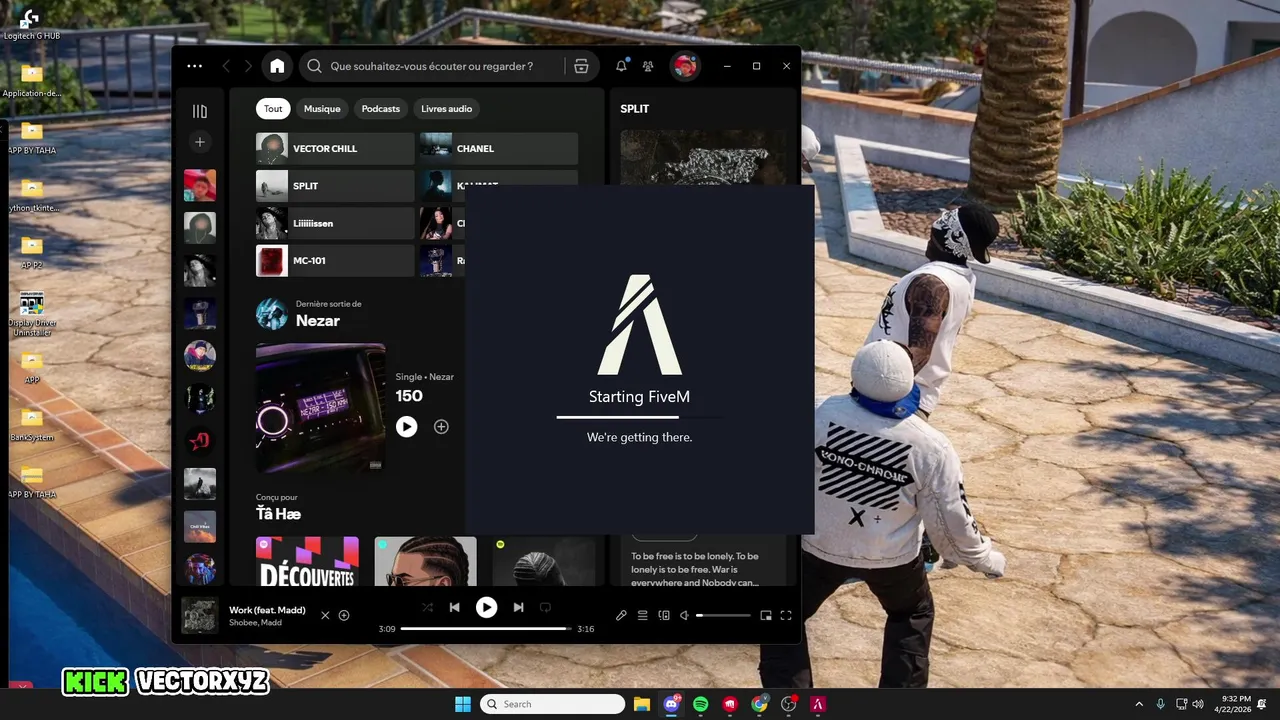This screenshot has height=720, width=1280.
Task: Seek on the track progress bar
Action: click(486, 629)
